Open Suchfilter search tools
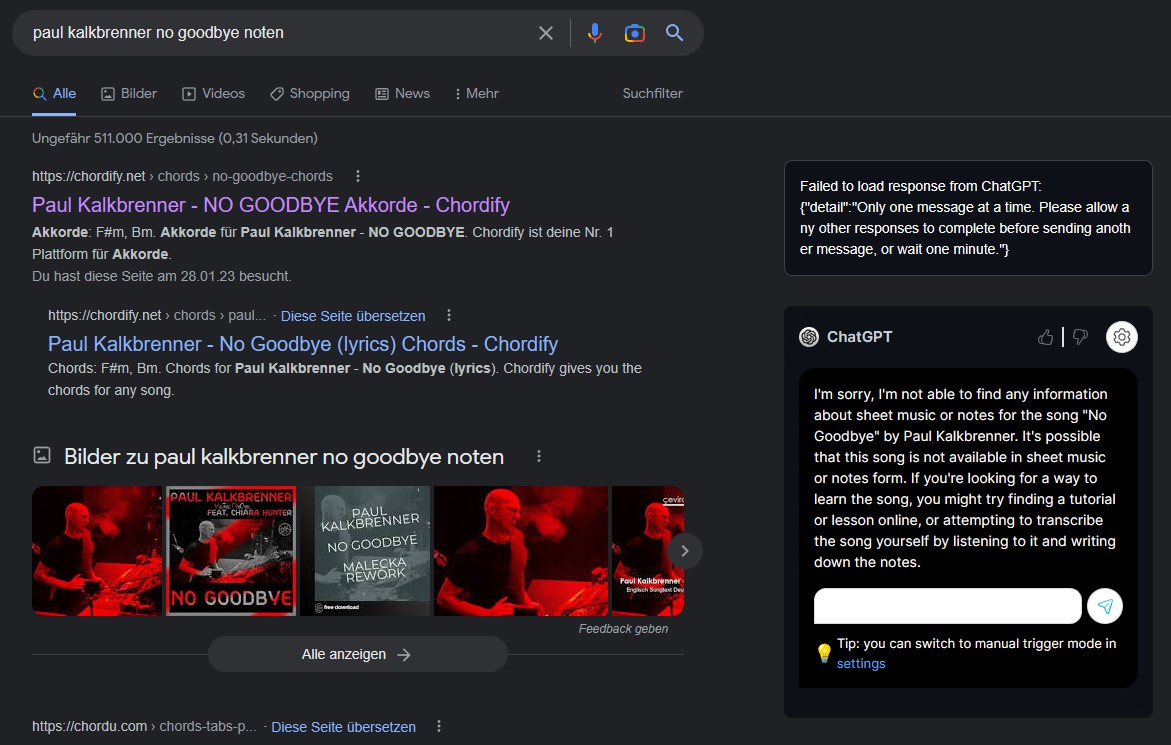1171x745 pixels. click(x=653, y=93)
